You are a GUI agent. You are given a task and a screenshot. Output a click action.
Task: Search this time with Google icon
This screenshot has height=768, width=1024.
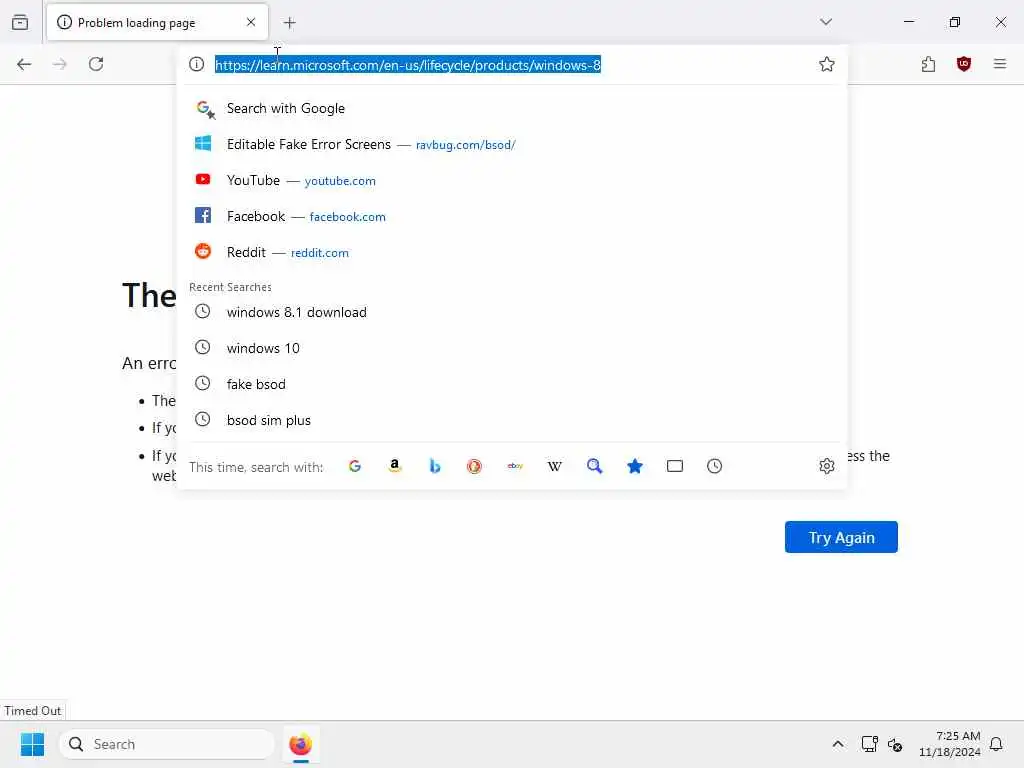click(355, 466)
